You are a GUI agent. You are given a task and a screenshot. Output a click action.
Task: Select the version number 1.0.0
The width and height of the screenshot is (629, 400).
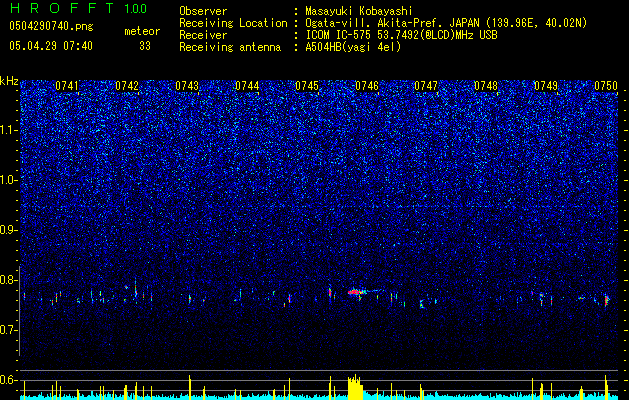(135, 8)
